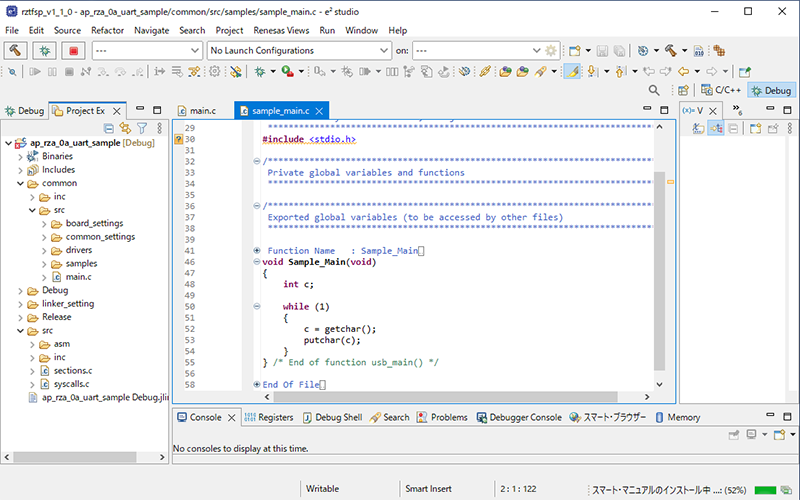This screenshot has width=800, height=500.
Task: Collapse the common folder
Action: pos(20,183)
